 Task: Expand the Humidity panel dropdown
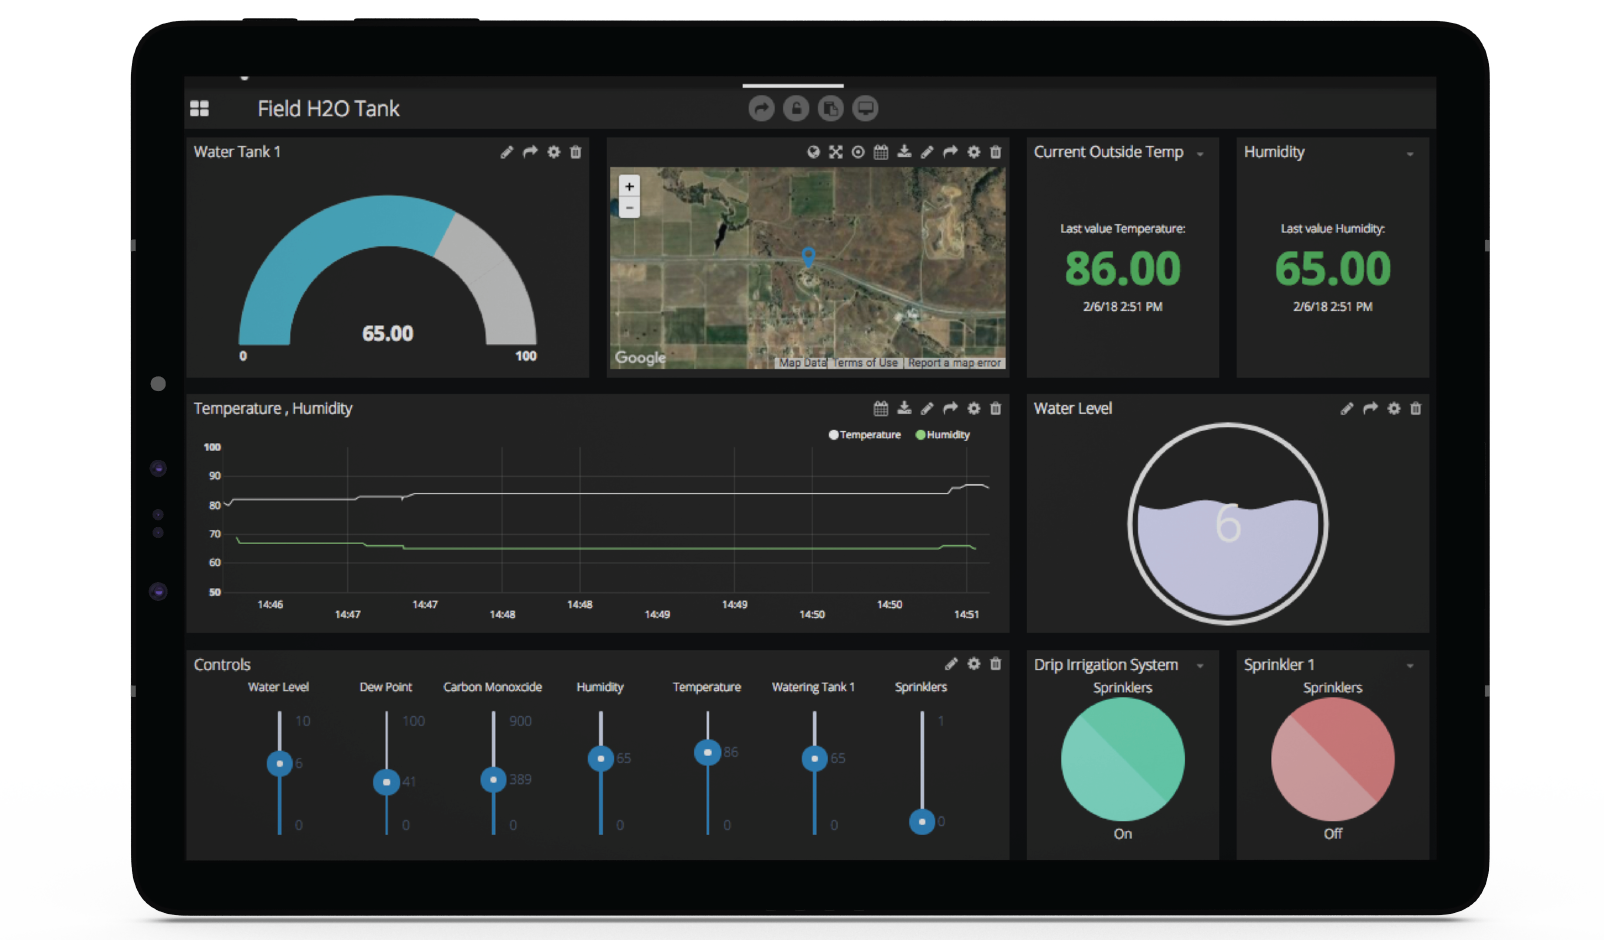coord(1412,152)
